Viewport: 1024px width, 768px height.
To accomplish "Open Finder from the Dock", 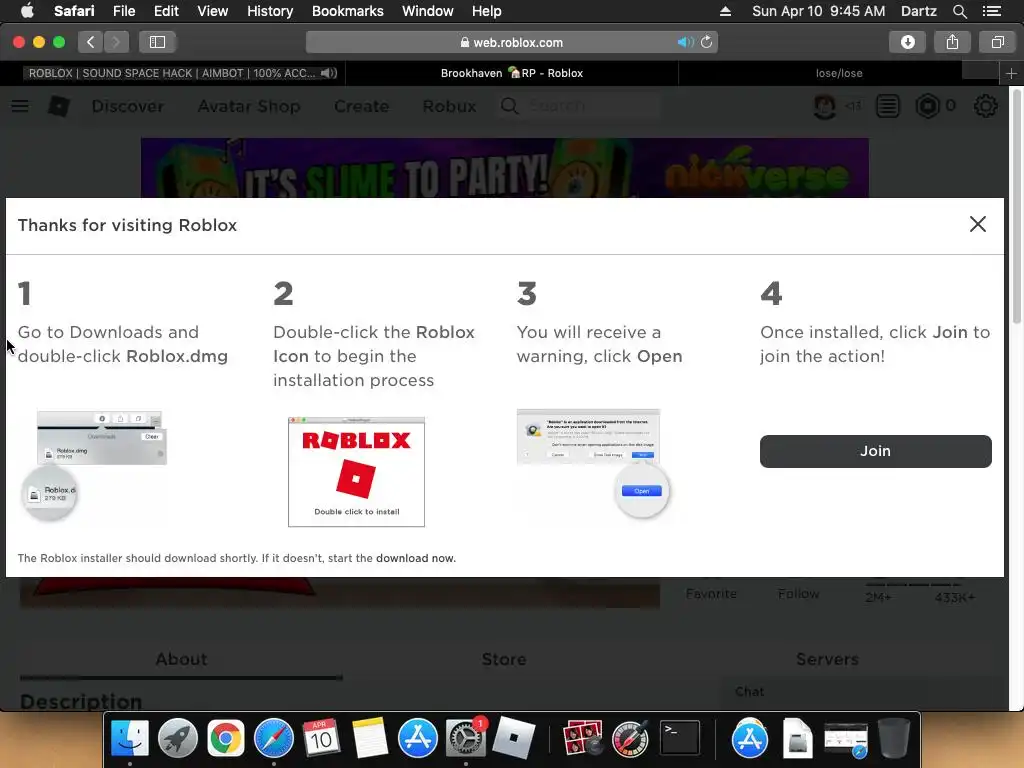I will click(129, 739).
